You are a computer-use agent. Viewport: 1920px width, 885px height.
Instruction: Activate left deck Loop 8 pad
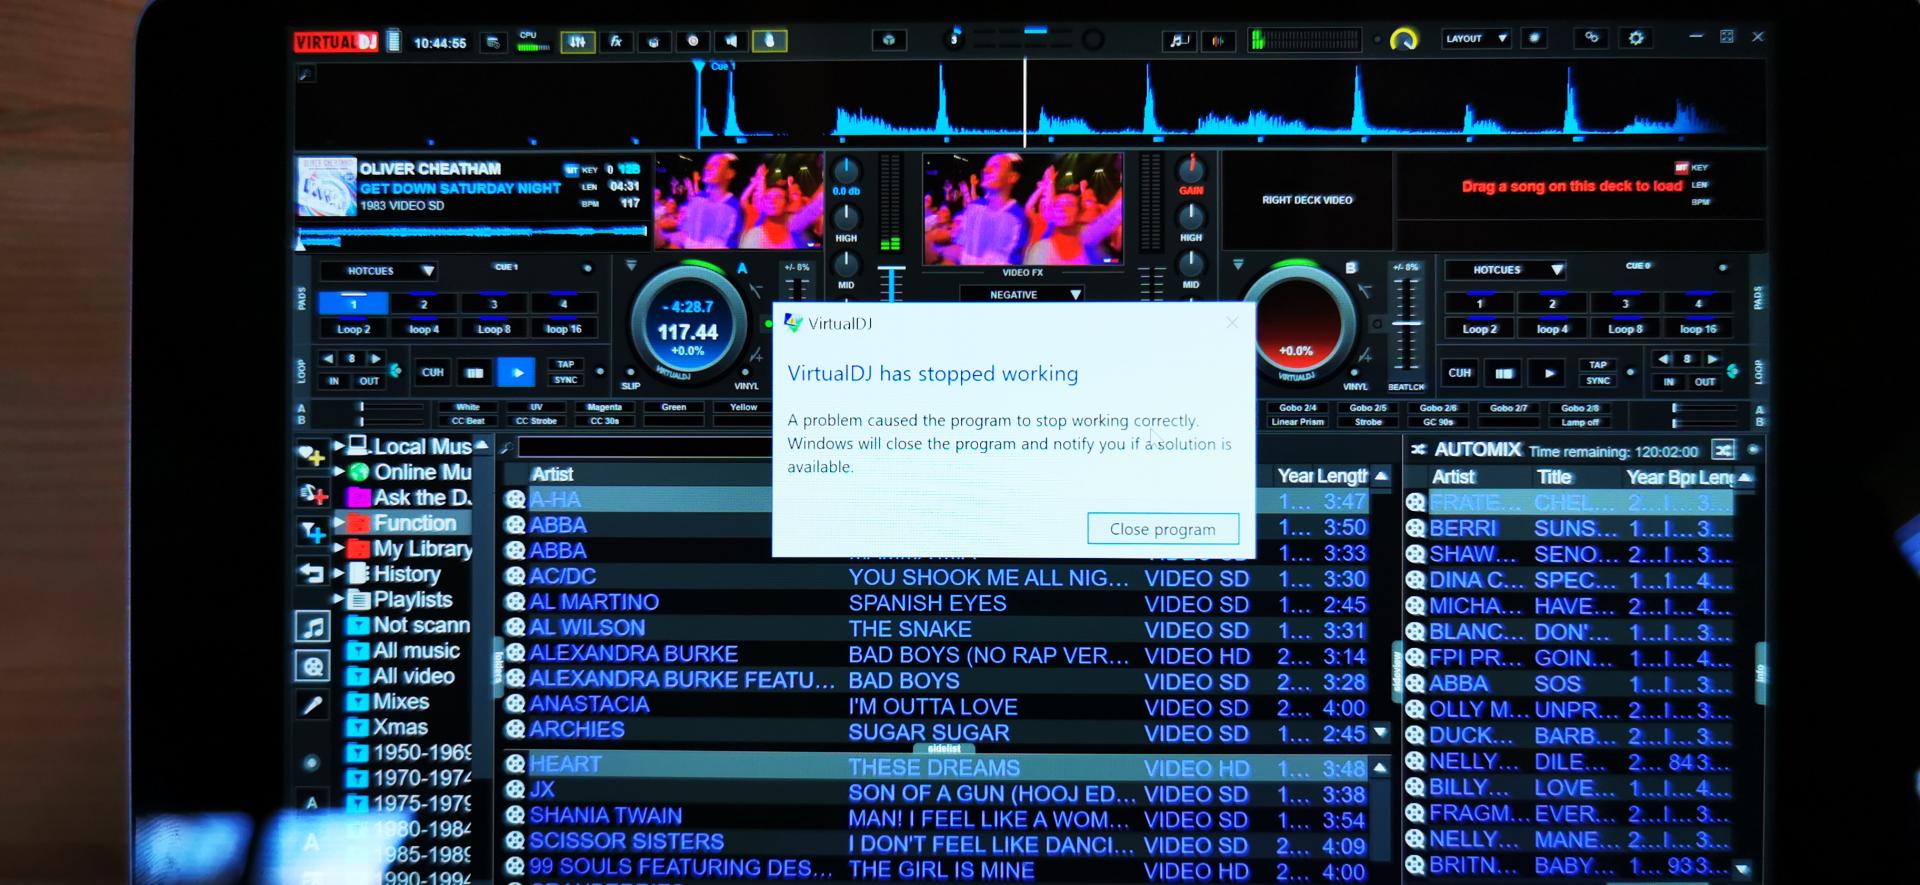pyautogui.click(x=493, y=328)
